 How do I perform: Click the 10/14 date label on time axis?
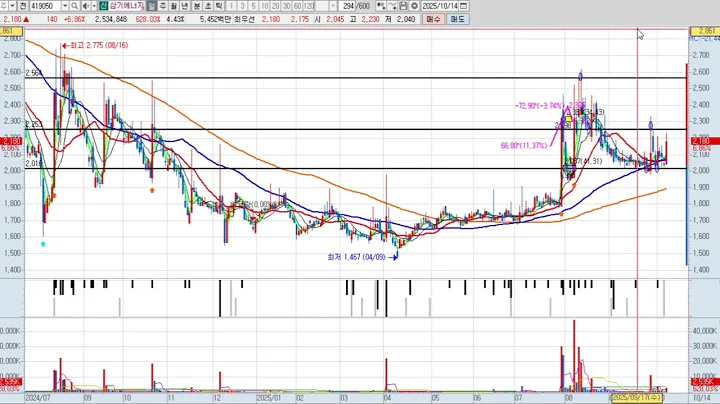pos(701,398)
